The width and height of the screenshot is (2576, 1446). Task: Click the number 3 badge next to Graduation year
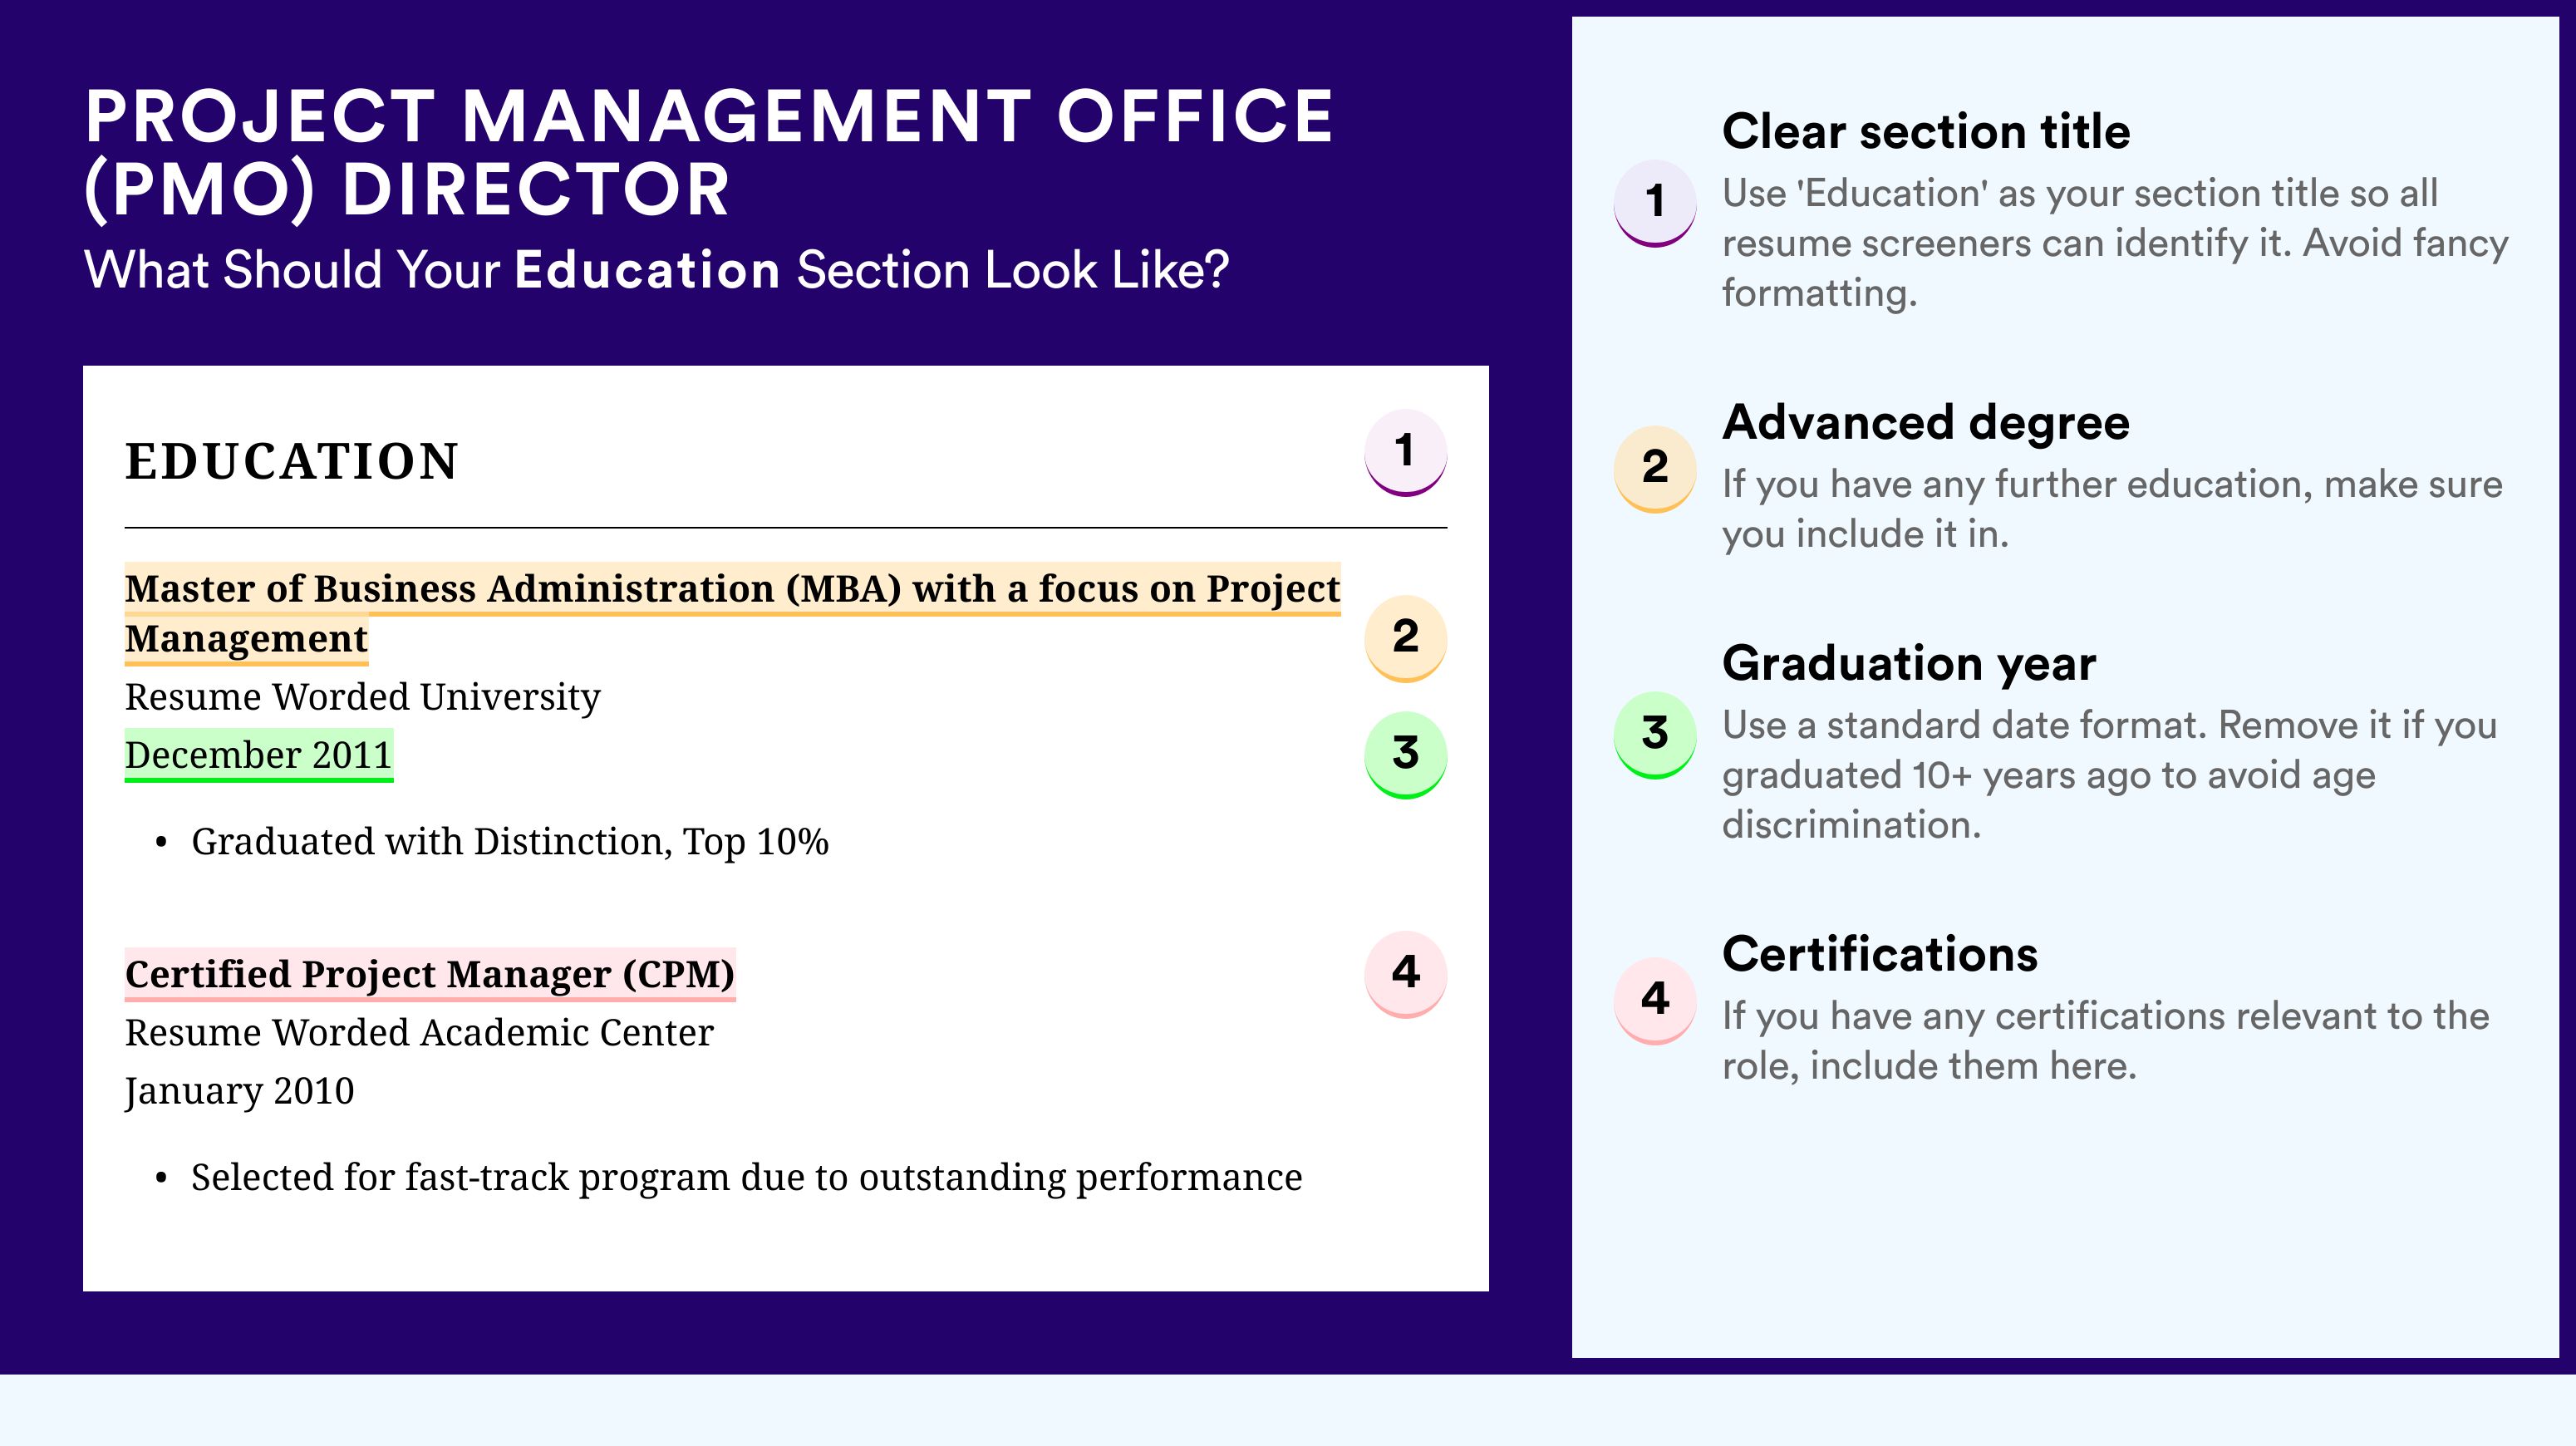pos(1655,735)
